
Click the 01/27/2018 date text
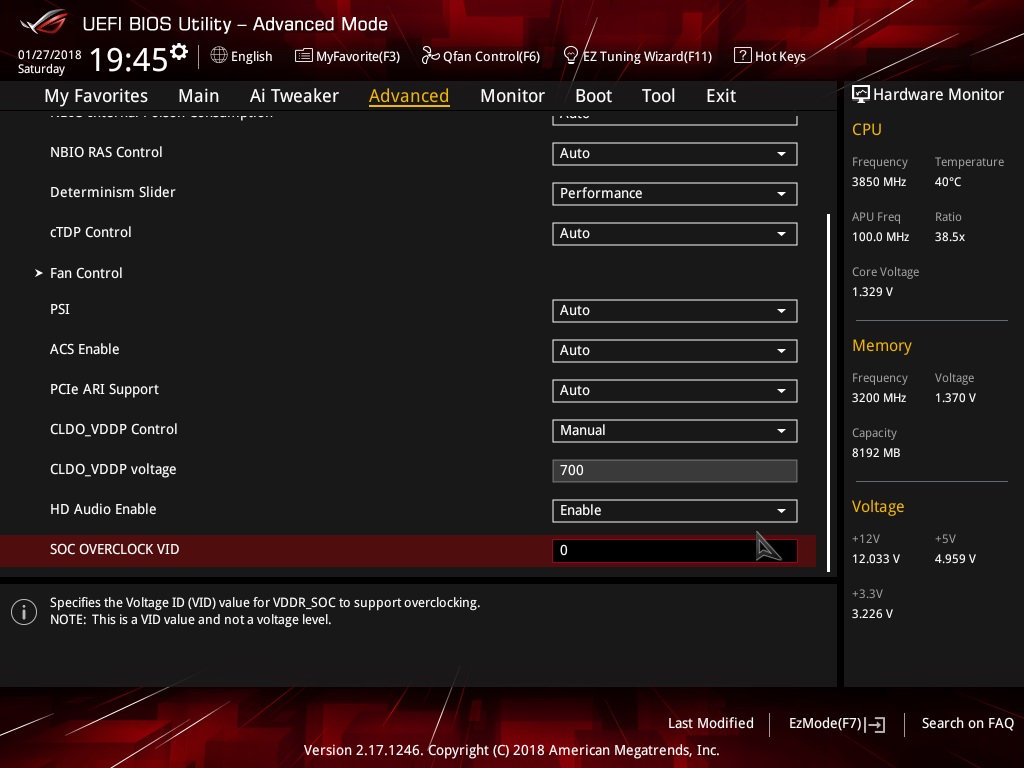pyautogui.click(x=50, y=55)
